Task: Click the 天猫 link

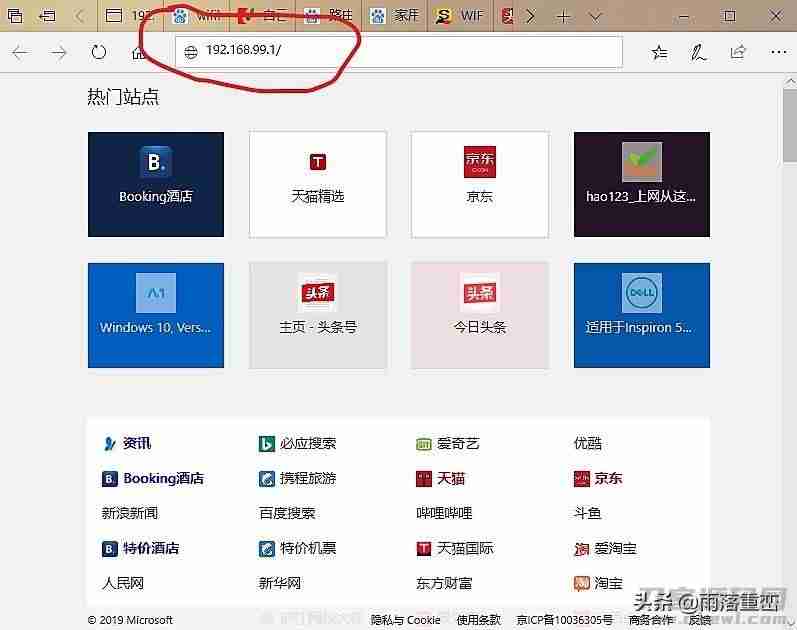Action: pyautogui.click(x=451, y=478)
